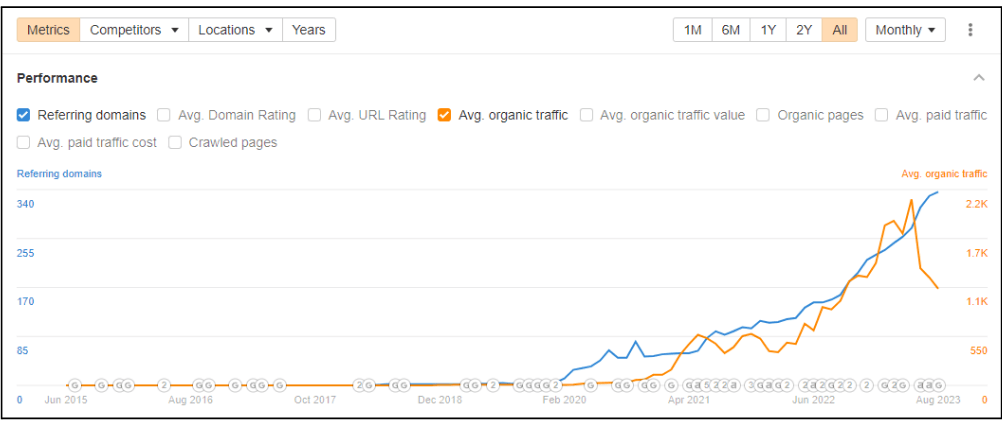Click the first Google update marker near Jun 2015

74,385
